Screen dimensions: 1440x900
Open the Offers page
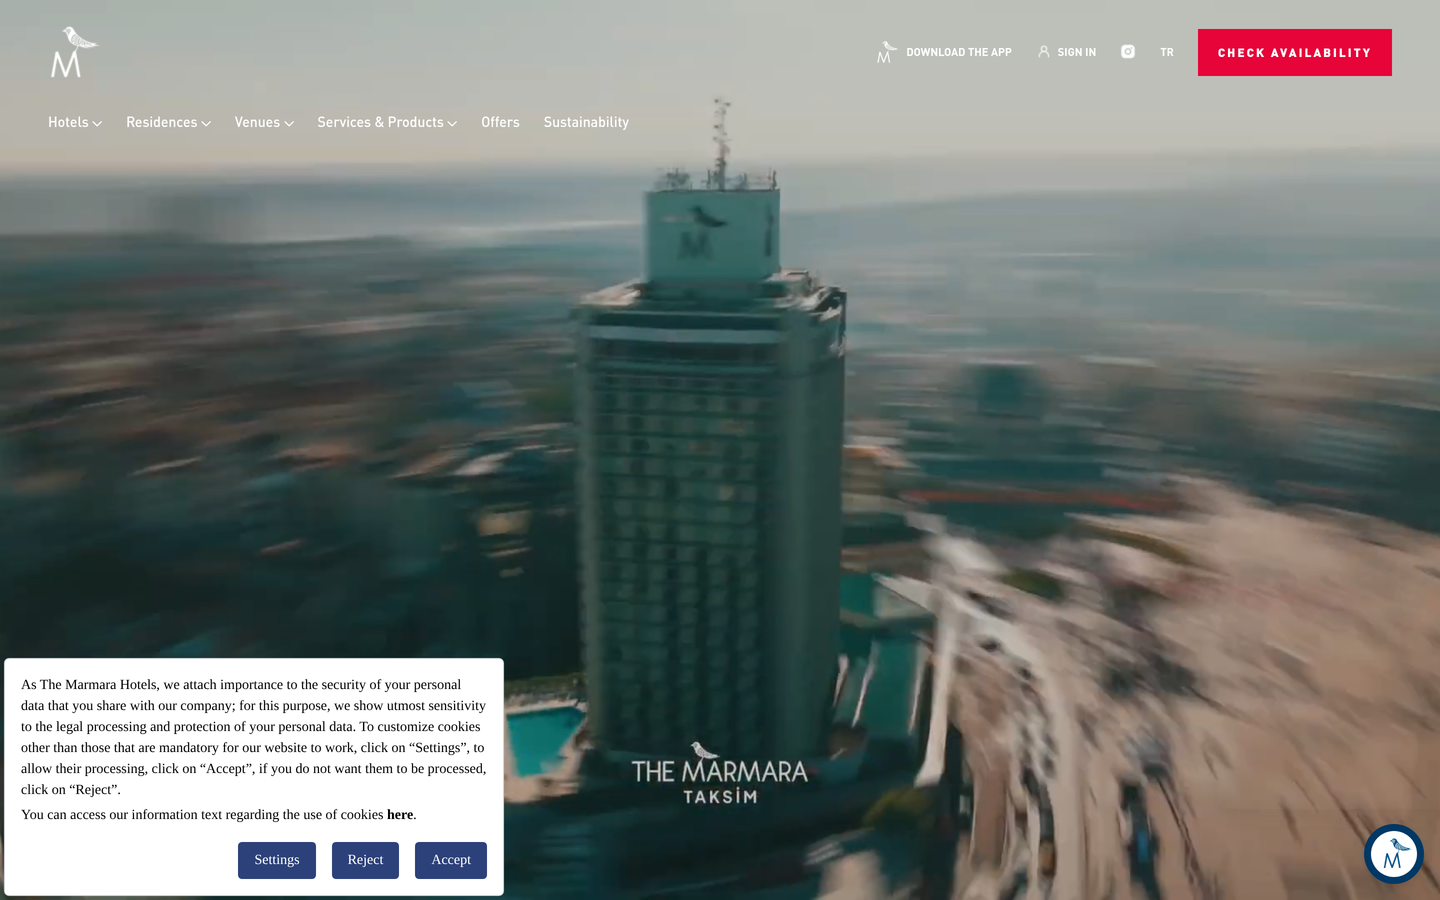[500, 122]
